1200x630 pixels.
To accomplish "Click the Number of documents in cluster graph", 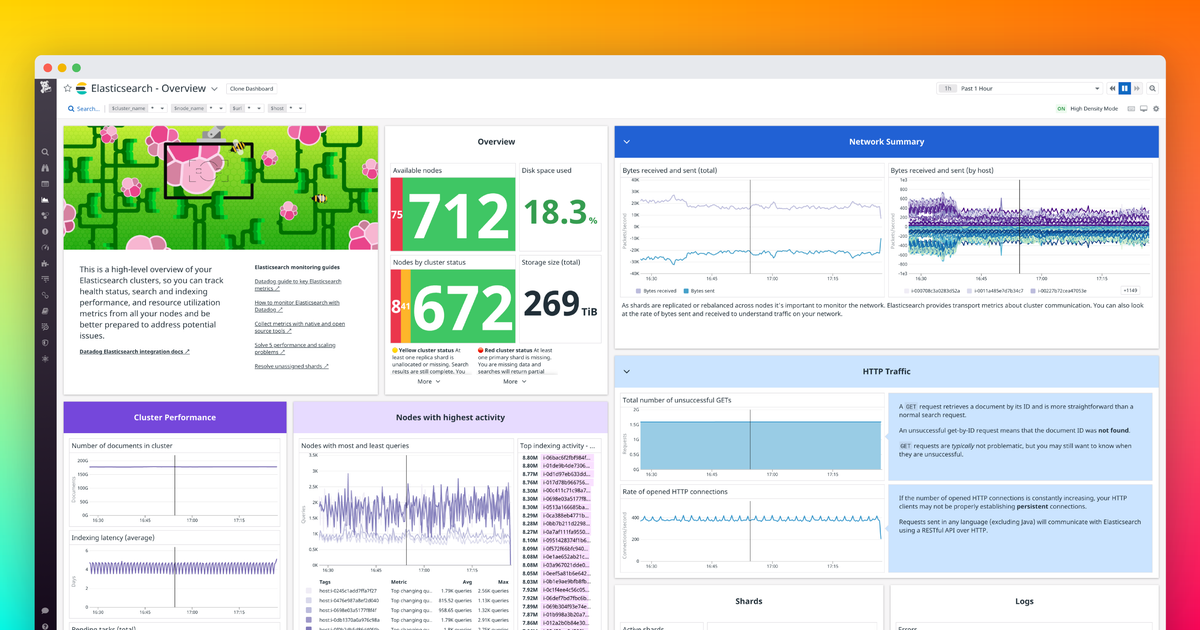I will (x=175, y=487).
